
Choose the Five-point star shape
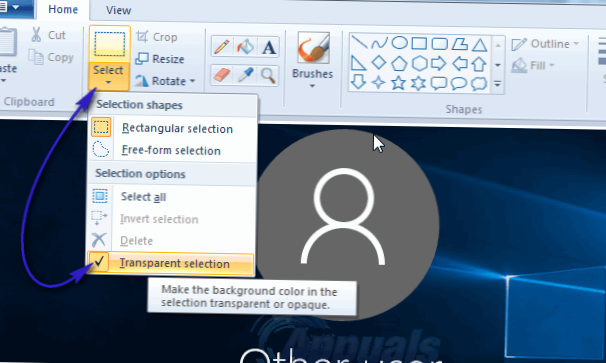coord(398,83)
